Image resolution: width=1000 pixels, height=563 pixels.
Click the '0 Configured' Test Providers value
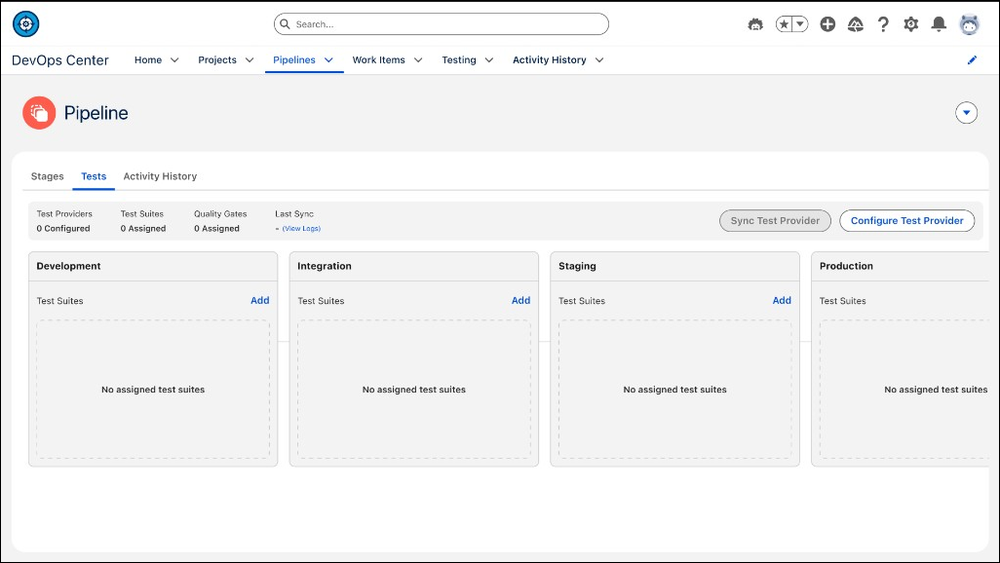coord(63,228)
